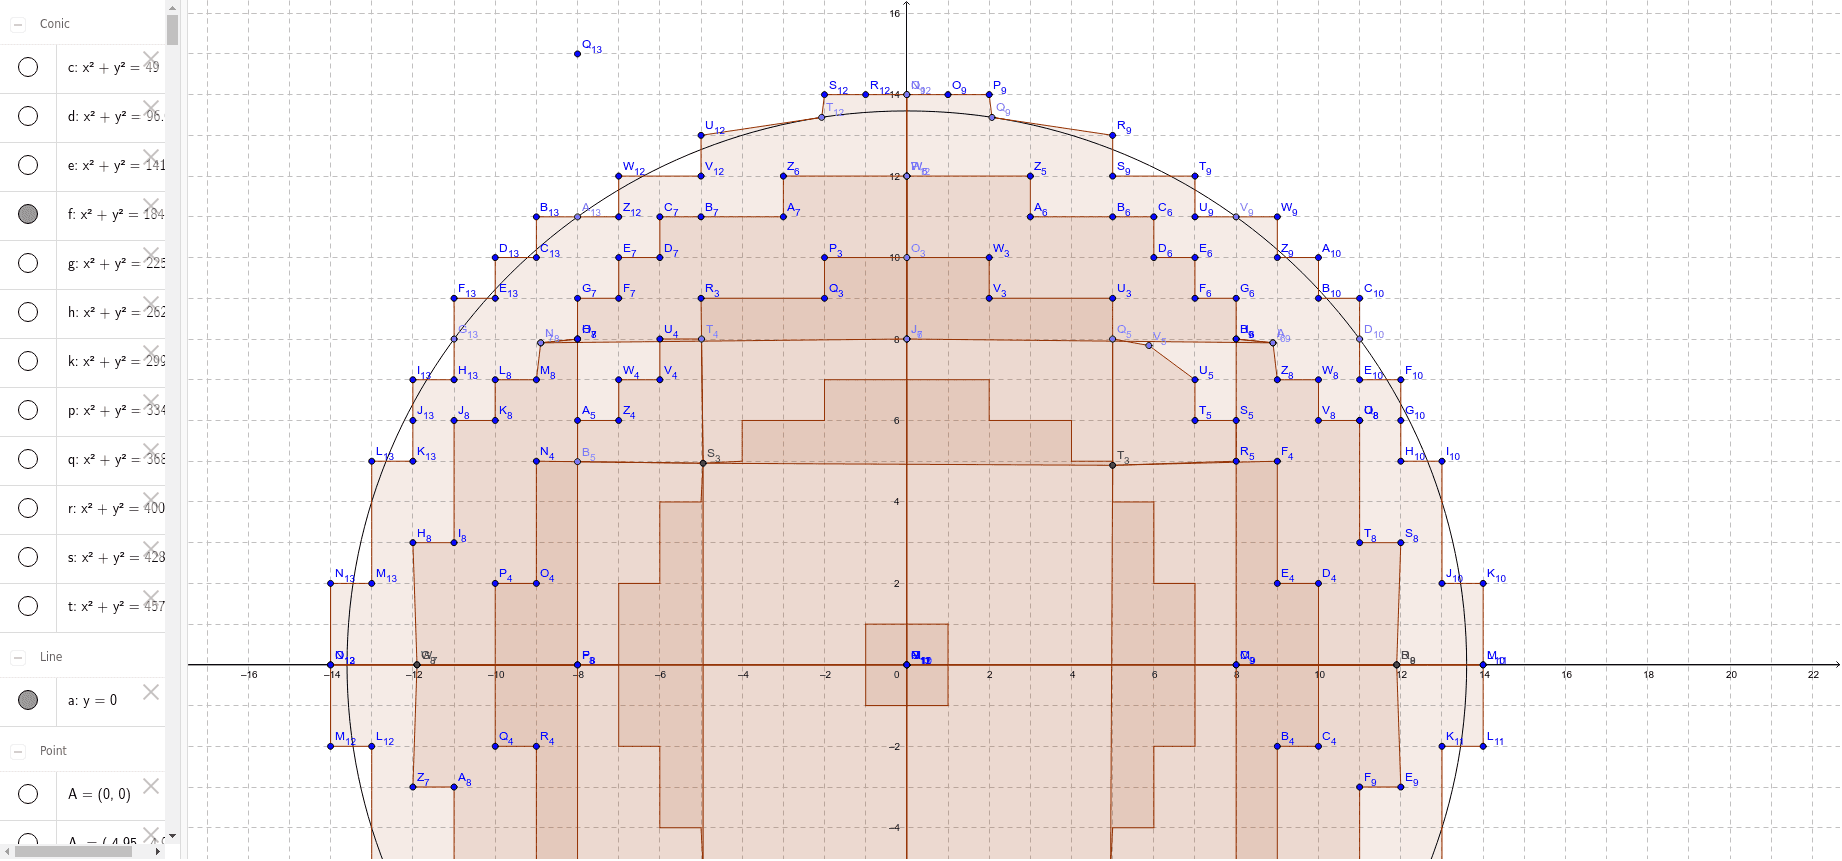Show conic c via its visibility circle
This screenshot has height=861, width=1842.
tap(28, 67)
